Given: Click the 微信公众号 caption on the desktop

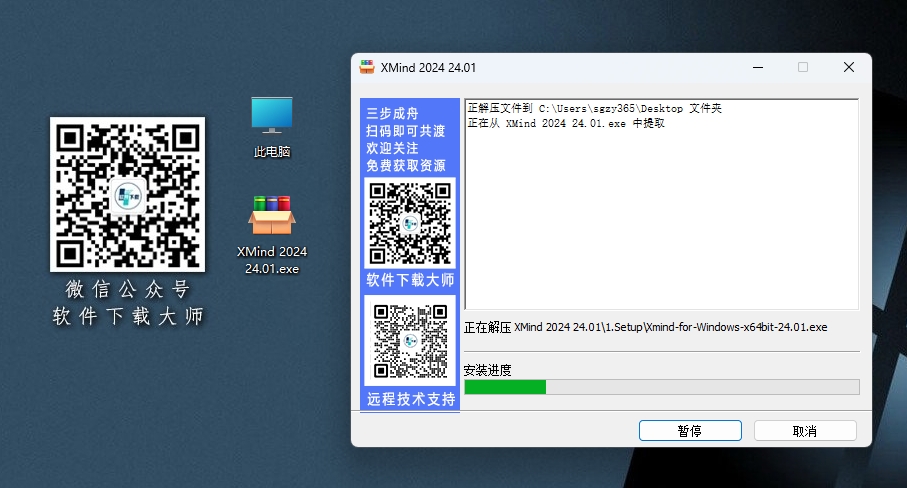Looking at the screenshot, I should point(128,289).
